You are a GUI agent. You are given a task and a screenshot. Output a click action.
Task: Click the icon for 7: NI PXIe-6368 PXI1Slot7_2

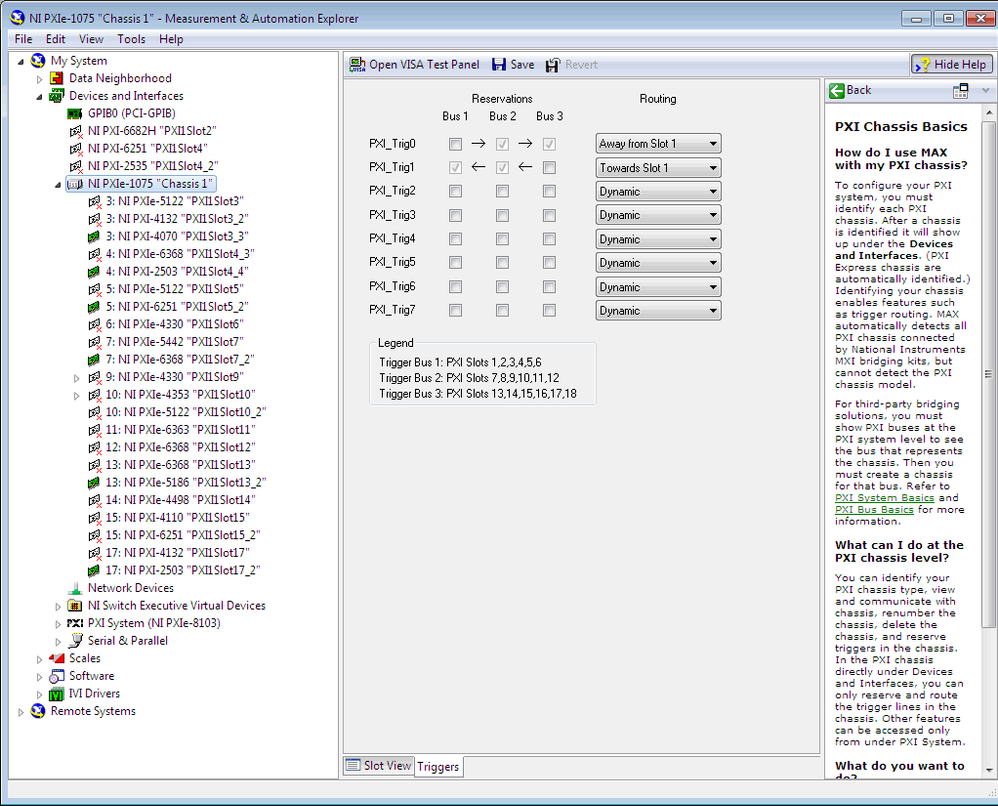click(94, 360)
